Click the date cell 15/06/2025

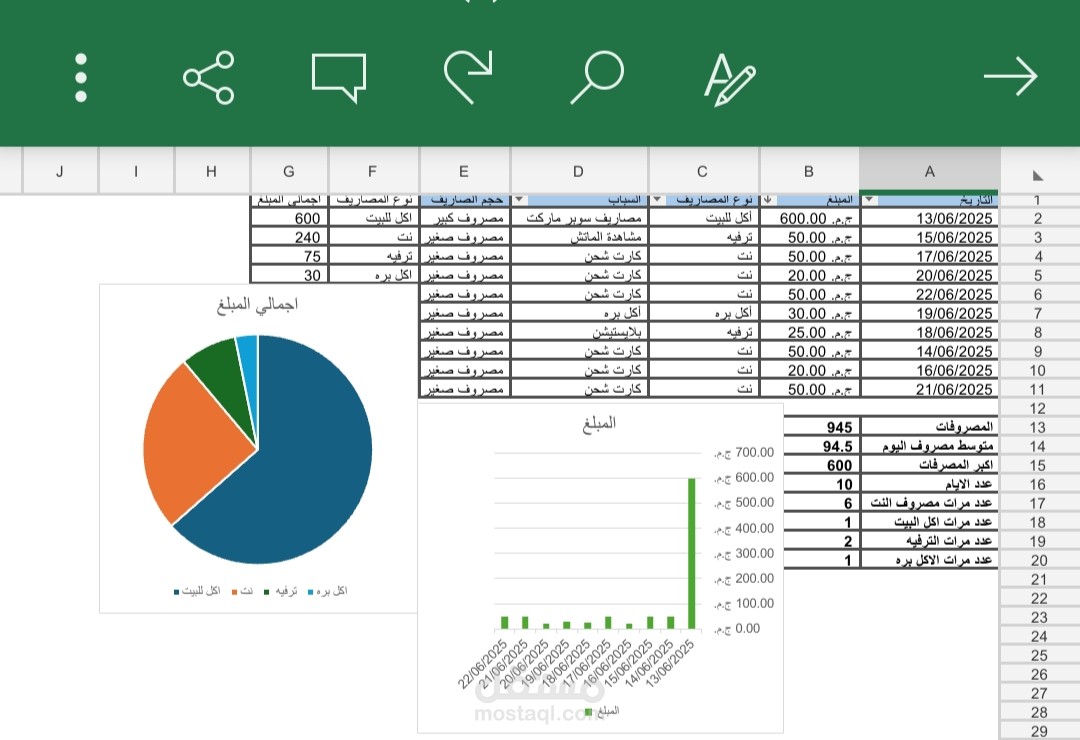tap(929, 237)
